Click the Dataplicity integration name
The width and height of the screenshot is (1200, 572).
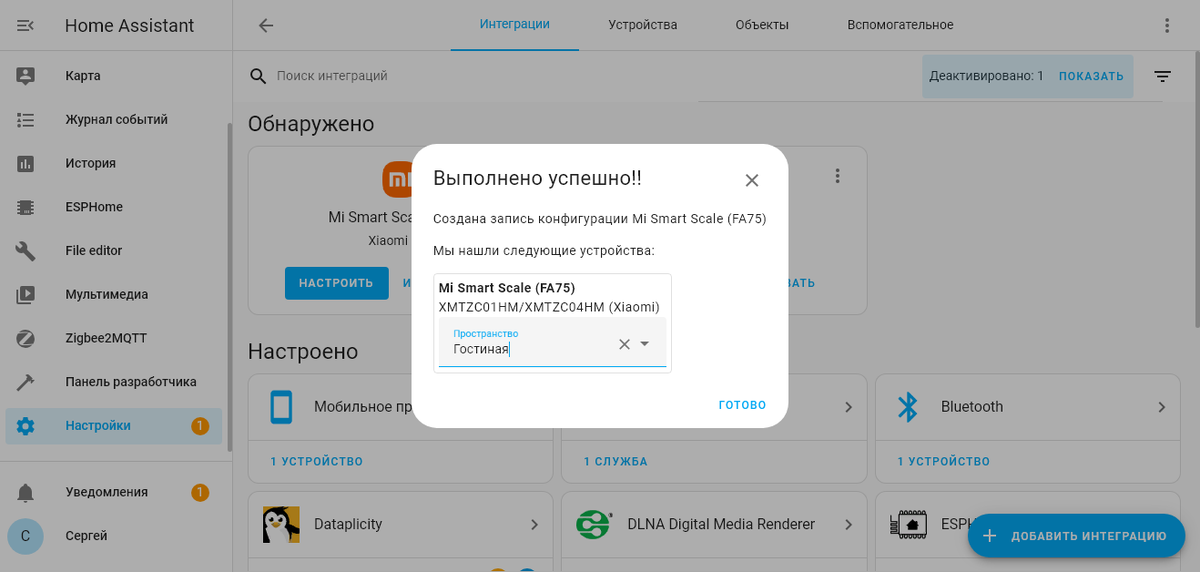(x=348, y=524)
